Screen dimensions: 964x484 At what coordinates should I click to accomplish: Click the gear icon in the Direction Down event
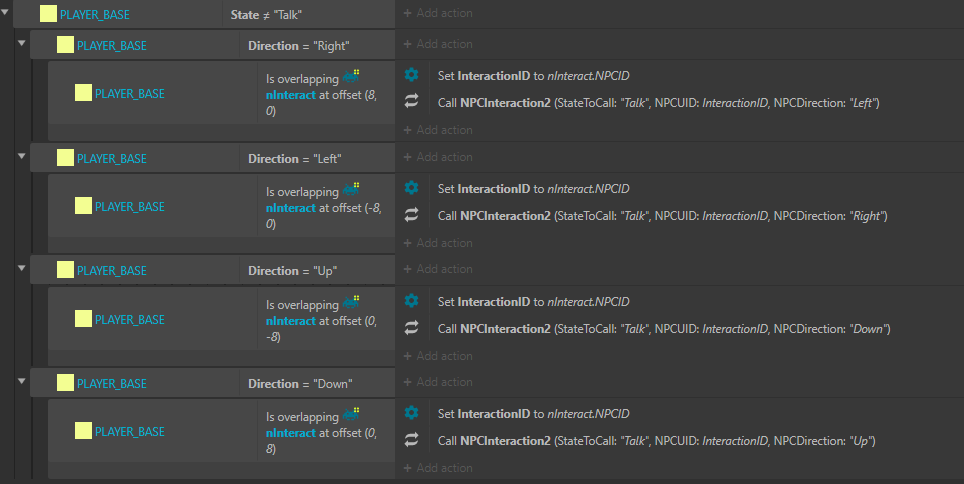point(411,413)
